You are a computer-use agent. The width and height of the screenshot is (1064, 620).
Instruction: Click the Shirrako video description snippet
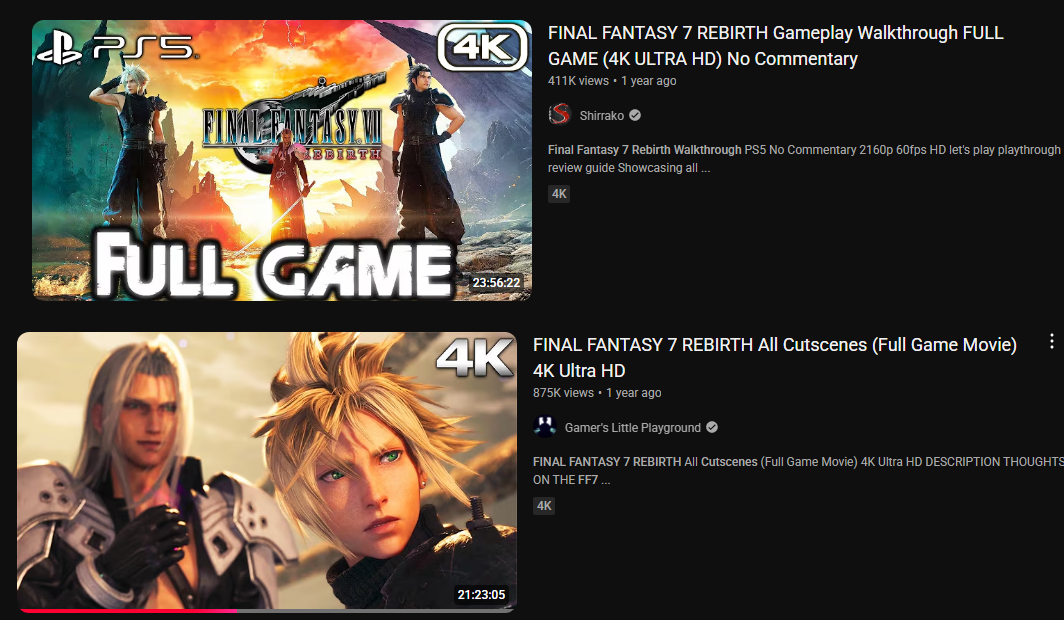click(x=804, y=159)
